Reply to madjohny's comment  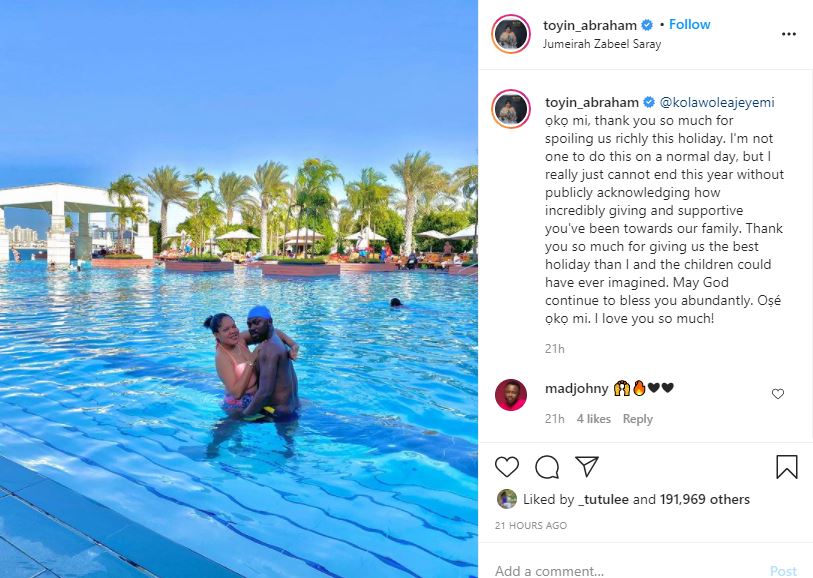(x=638, y=419)
